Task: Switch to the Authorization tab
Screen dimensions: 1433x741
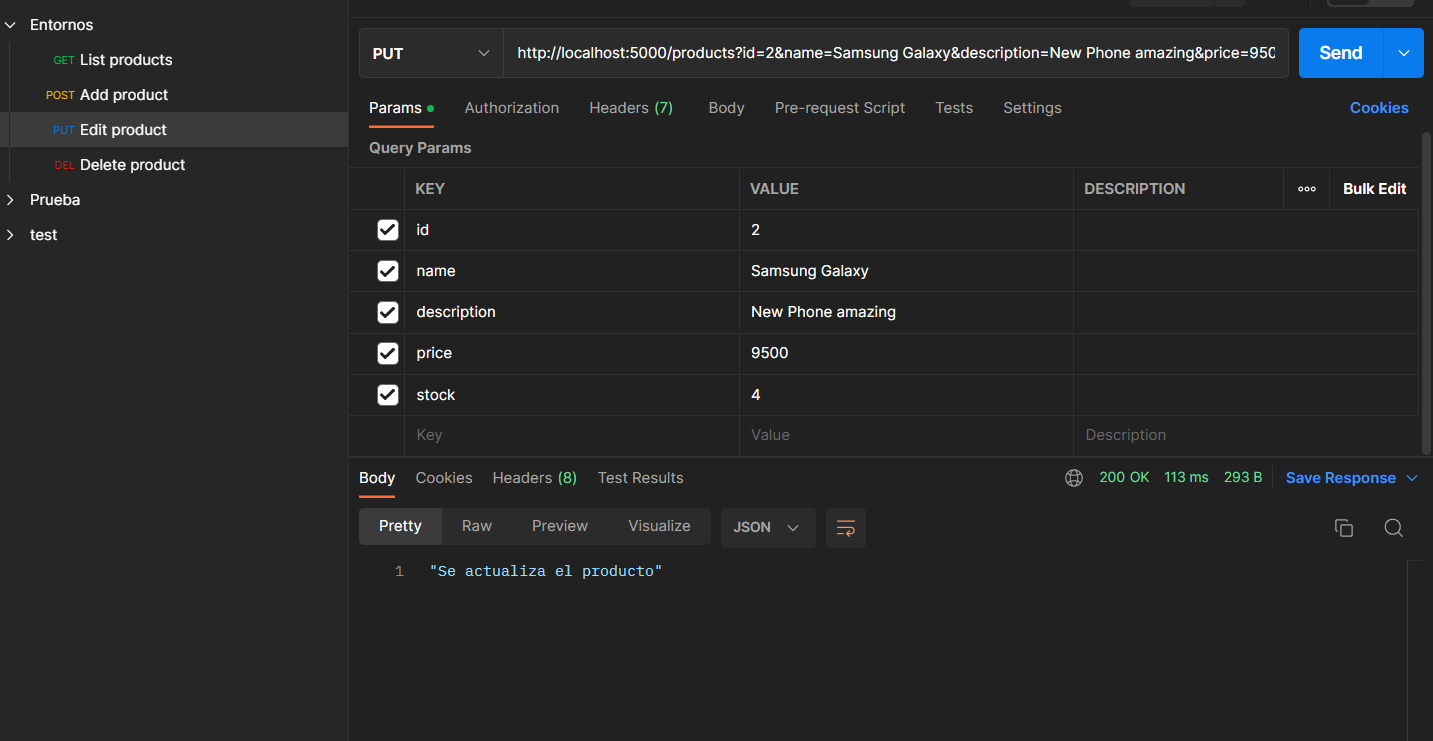Action: (512, 108)
